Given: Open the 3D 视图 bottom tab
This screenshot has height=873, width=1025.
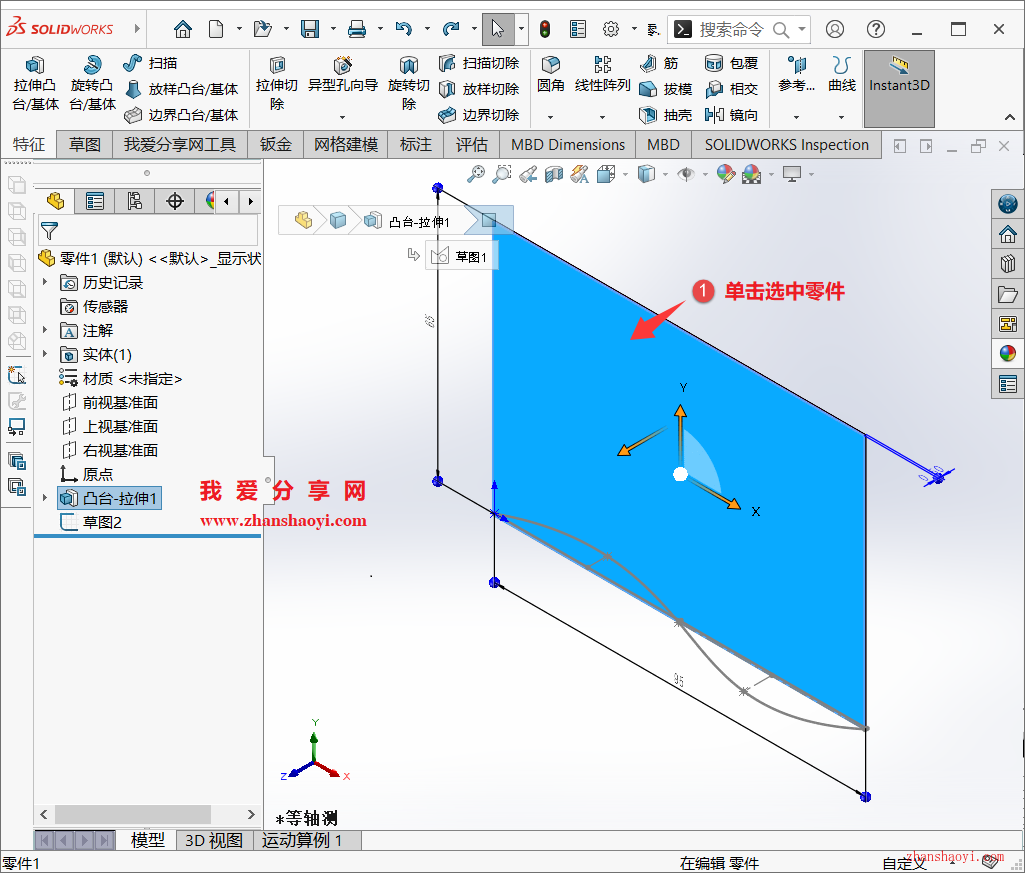Looking at the screenshot, I should tap(214, 840).
